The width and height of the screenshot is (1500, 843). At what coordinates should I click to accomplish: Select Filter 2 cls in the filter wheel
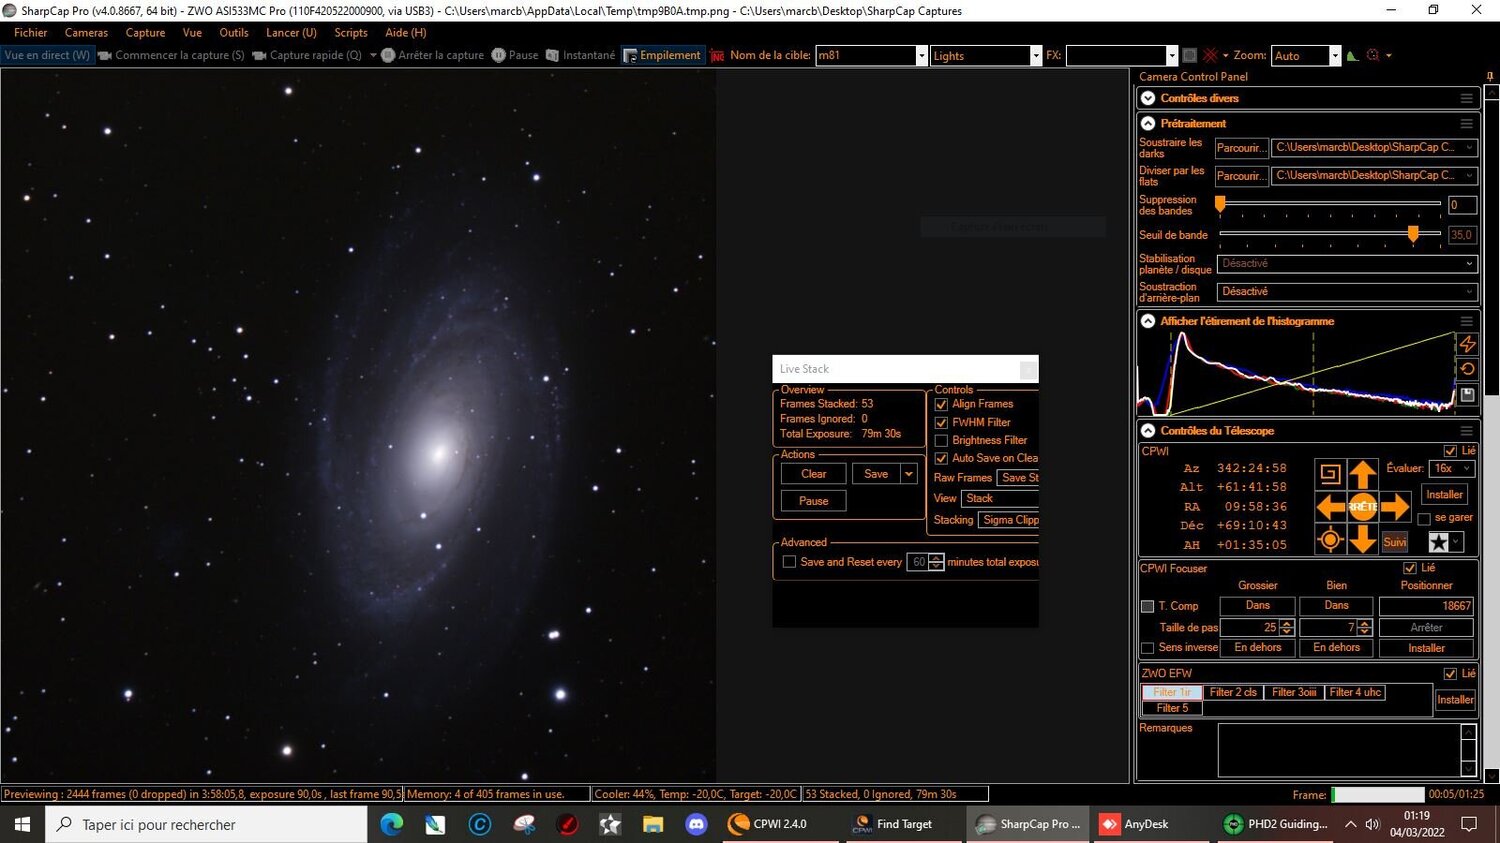[x=1233, y=692]
